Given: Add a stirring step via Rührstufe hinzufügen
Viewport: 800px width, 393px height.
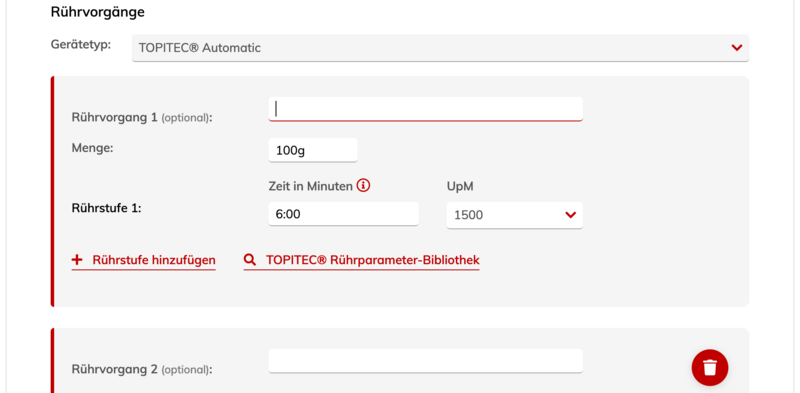Looking at the screenshot, I should click(143, 260).
